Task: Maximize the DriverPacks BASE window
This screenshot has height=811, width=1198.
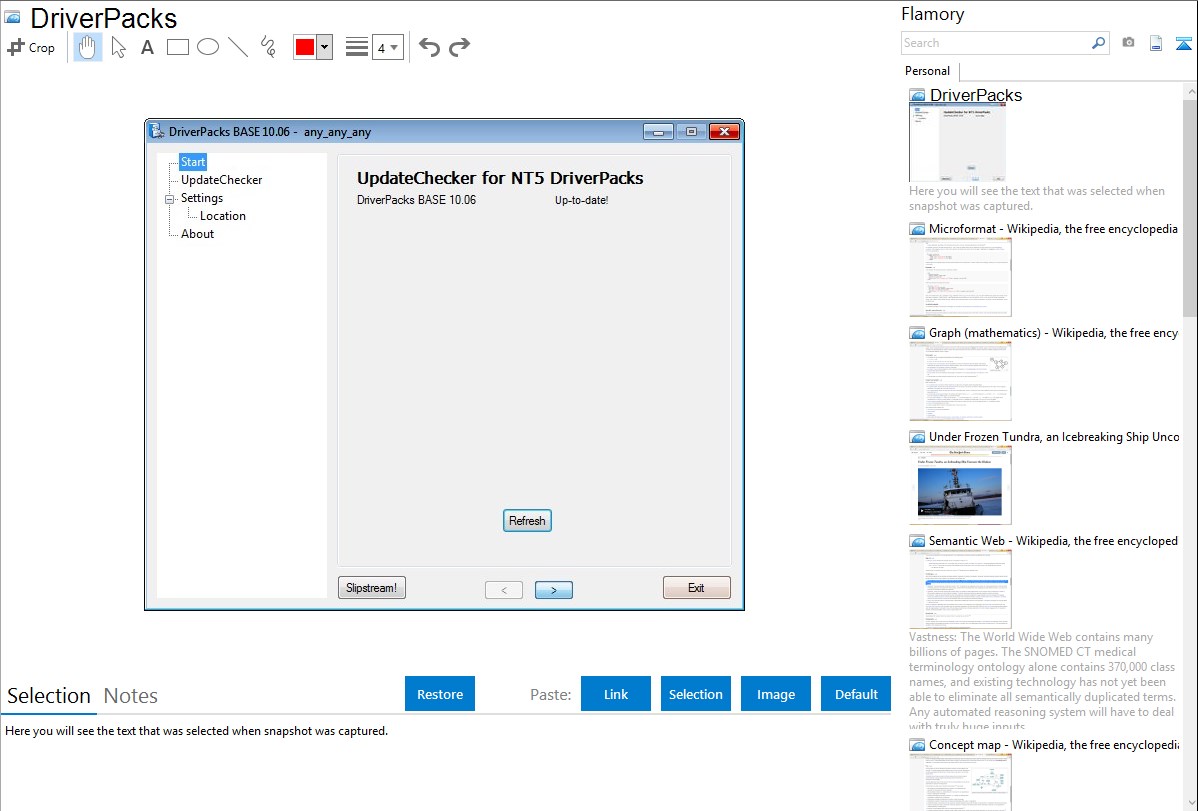Action: coord(691,131)
